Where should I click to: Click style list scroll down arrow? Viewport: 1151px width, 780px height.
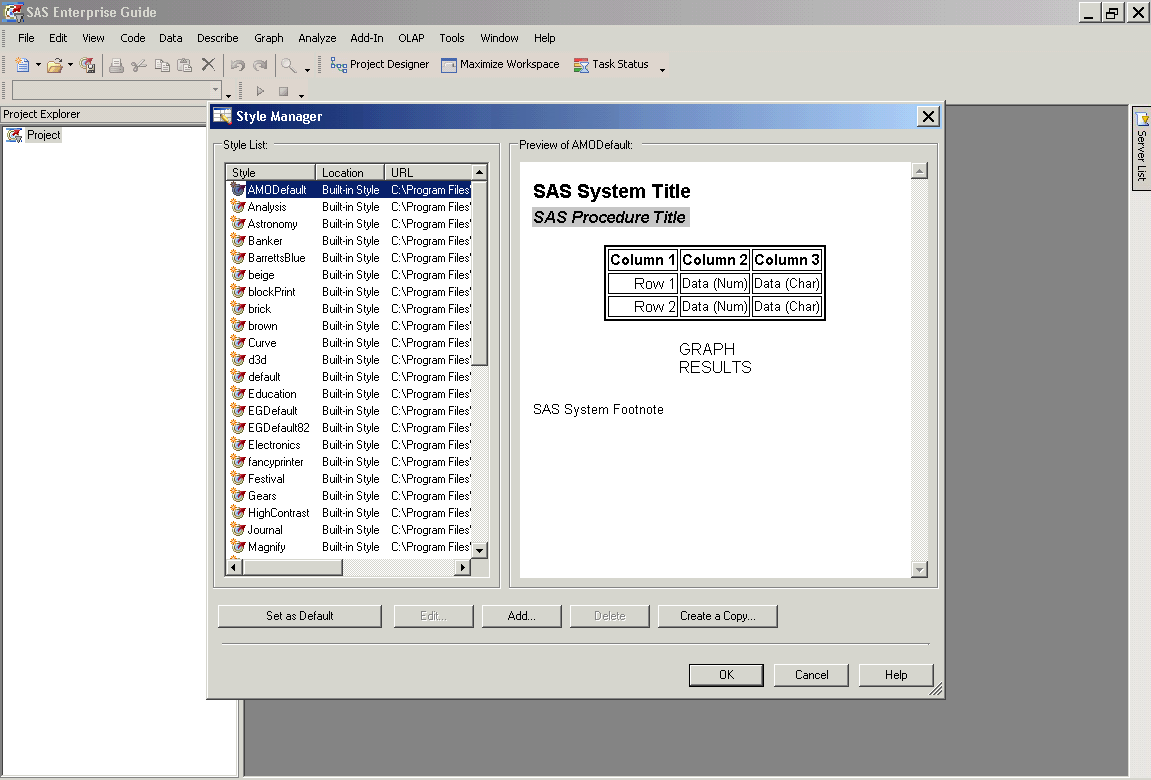pyautogui.click(x=479, y=550)
